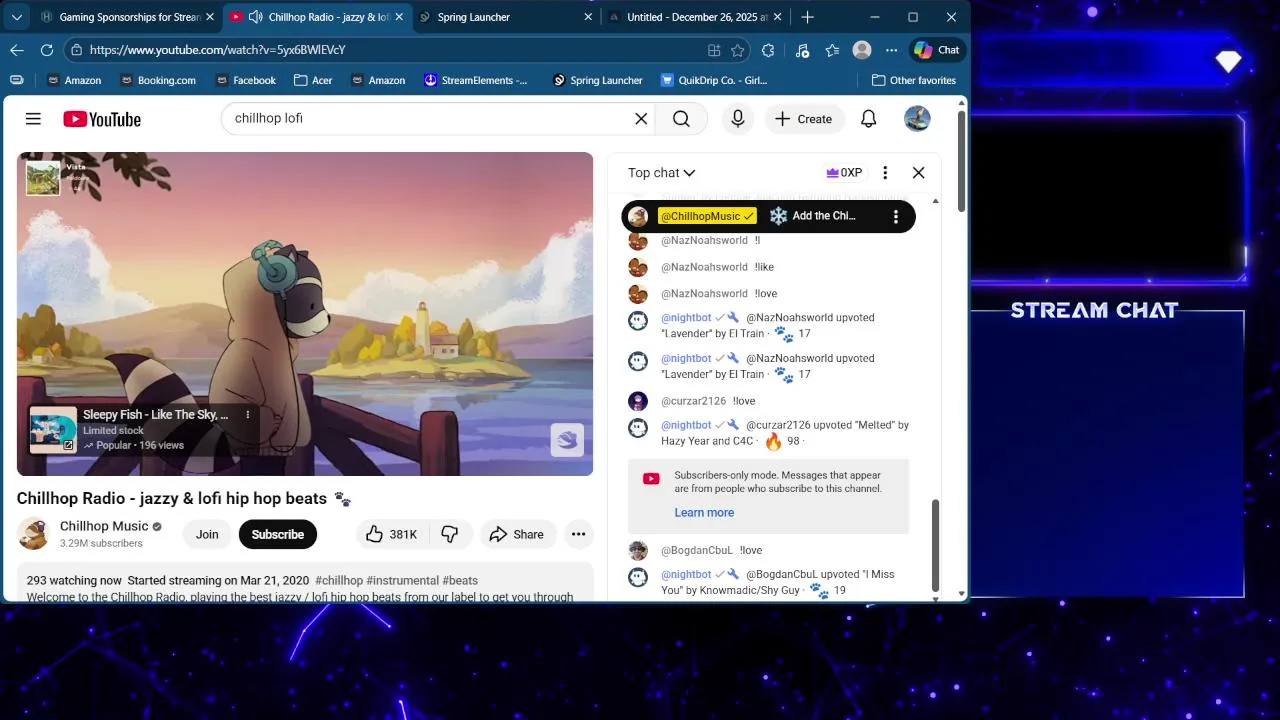This screenshot has width=1280, height=720.
Task: Subscribe to Chillhop Music
Action: (x=278, y=534)
